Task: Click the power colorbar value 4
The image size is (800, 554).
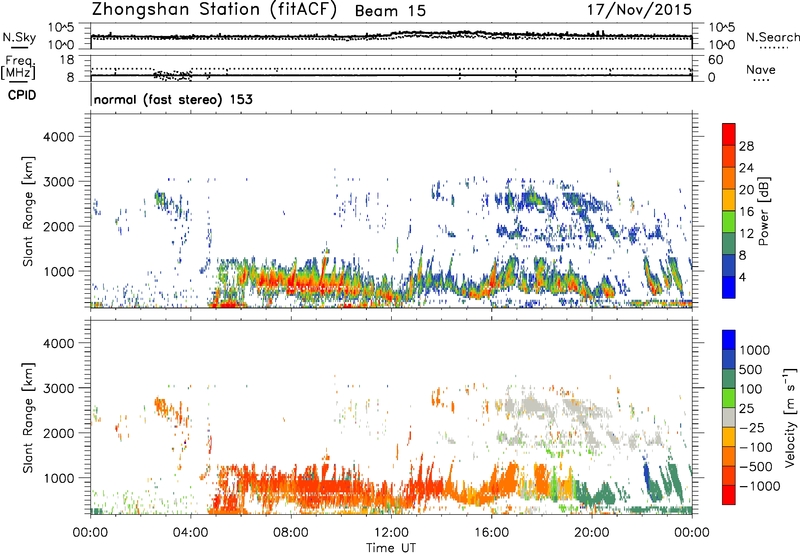Action: (x=742, y=277)
